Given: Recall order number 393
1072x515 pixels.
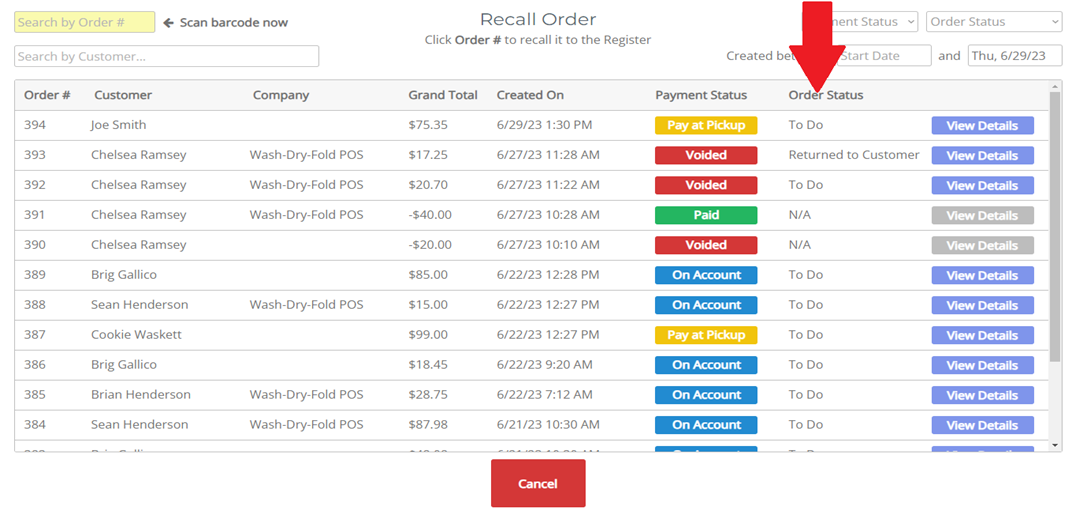Looking at the screenshot, I should click(x=35, y=155).
